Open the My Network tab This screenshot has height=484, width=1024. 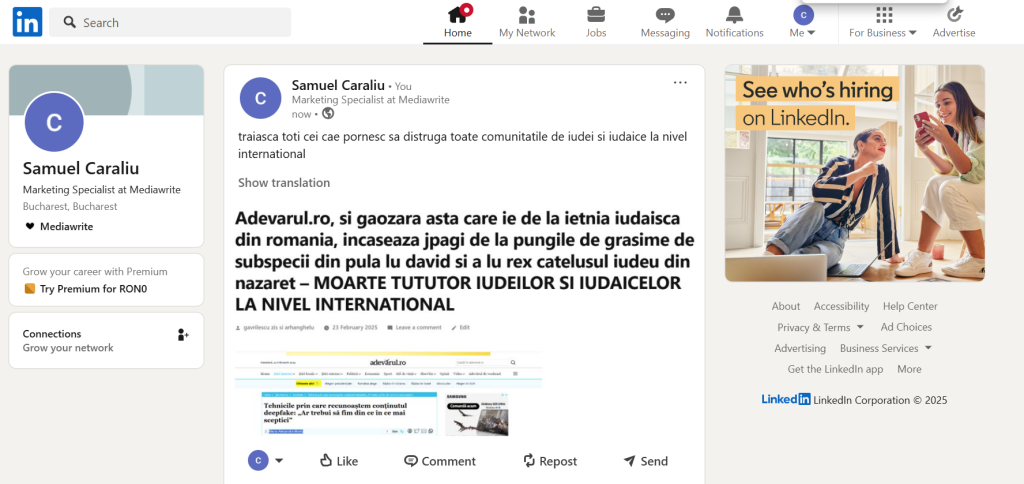pos(527,22)
